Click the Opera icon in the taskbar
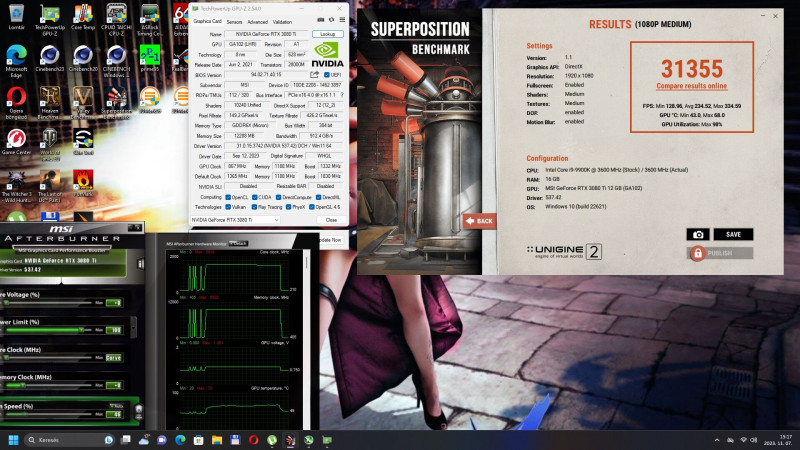 pyautogui.click(x=254, y=440)
